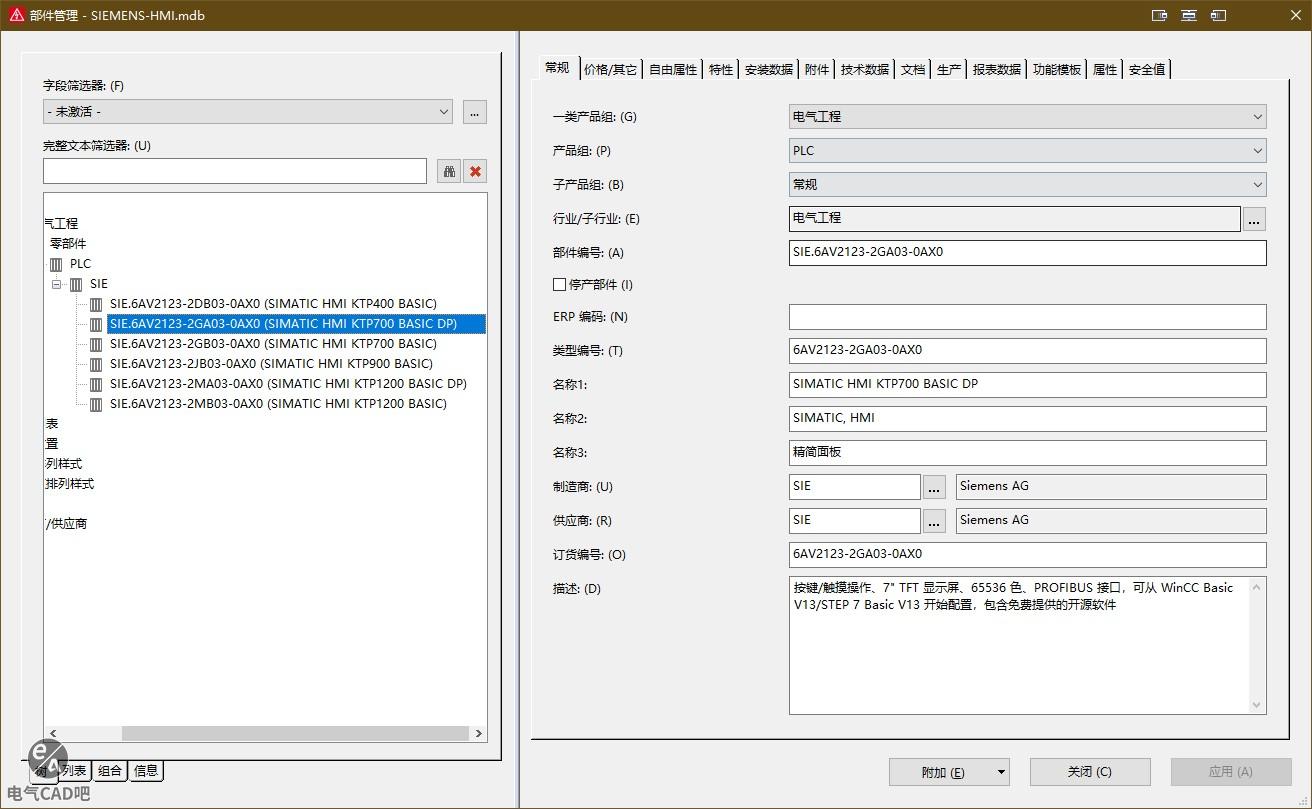
Task: Click PLC node icon in tree
Action: [56, 264]
